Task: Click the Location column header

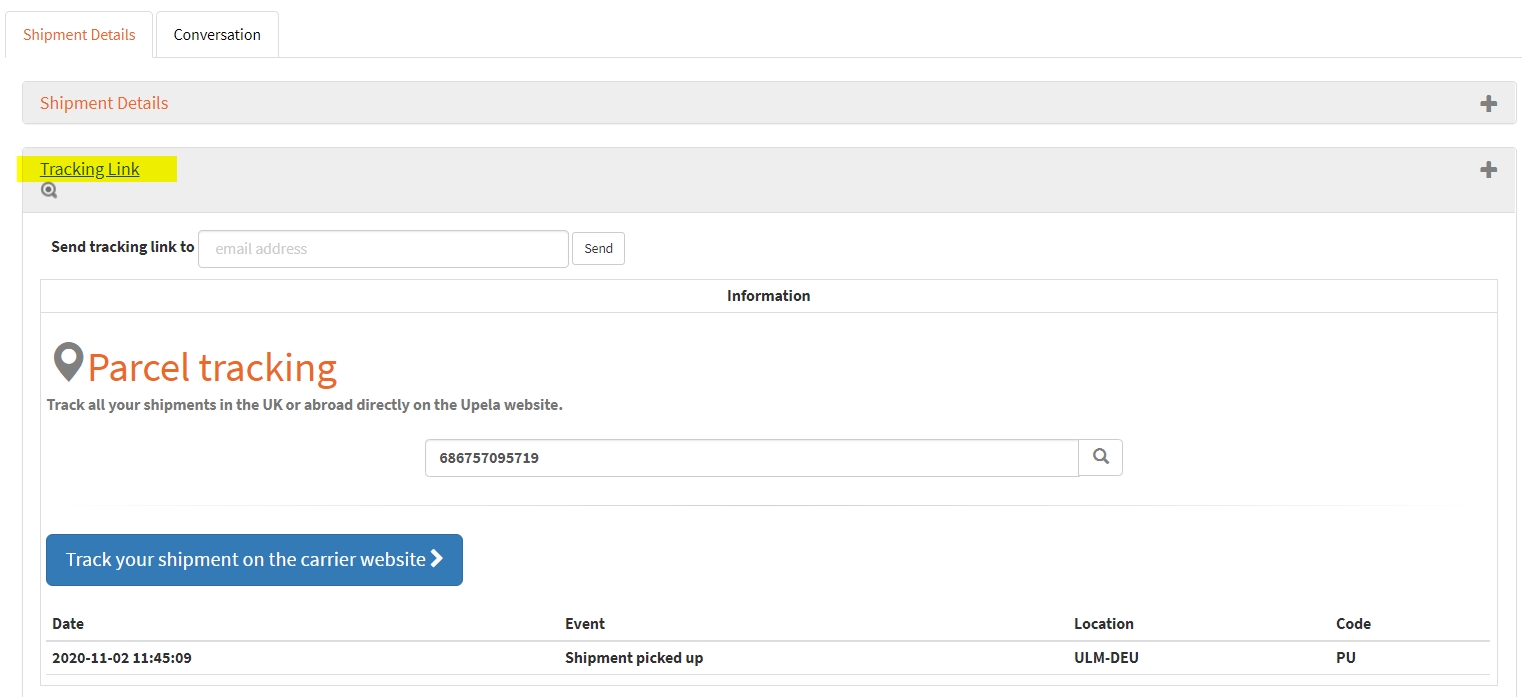Action: [x=1104, y=624]
